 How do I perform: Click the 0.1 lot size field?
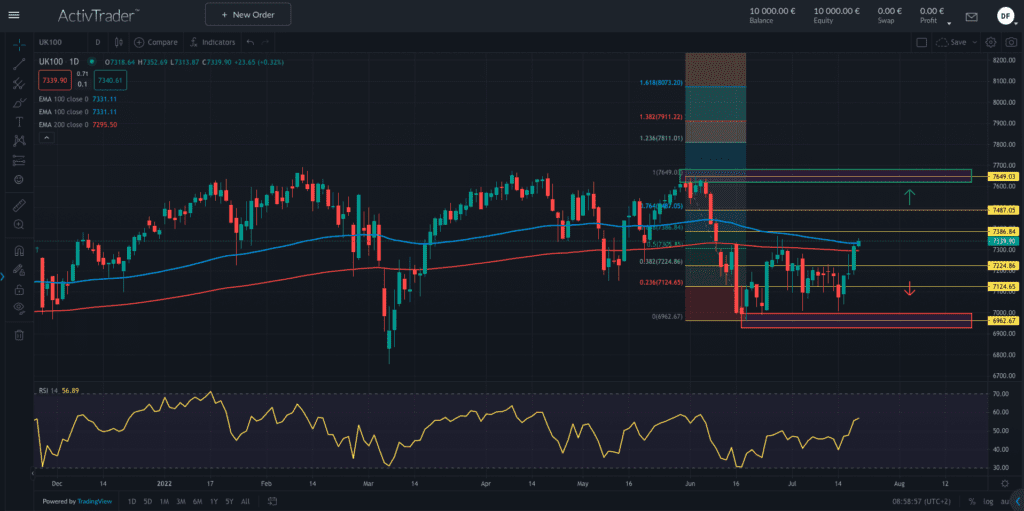pos(82,84)
